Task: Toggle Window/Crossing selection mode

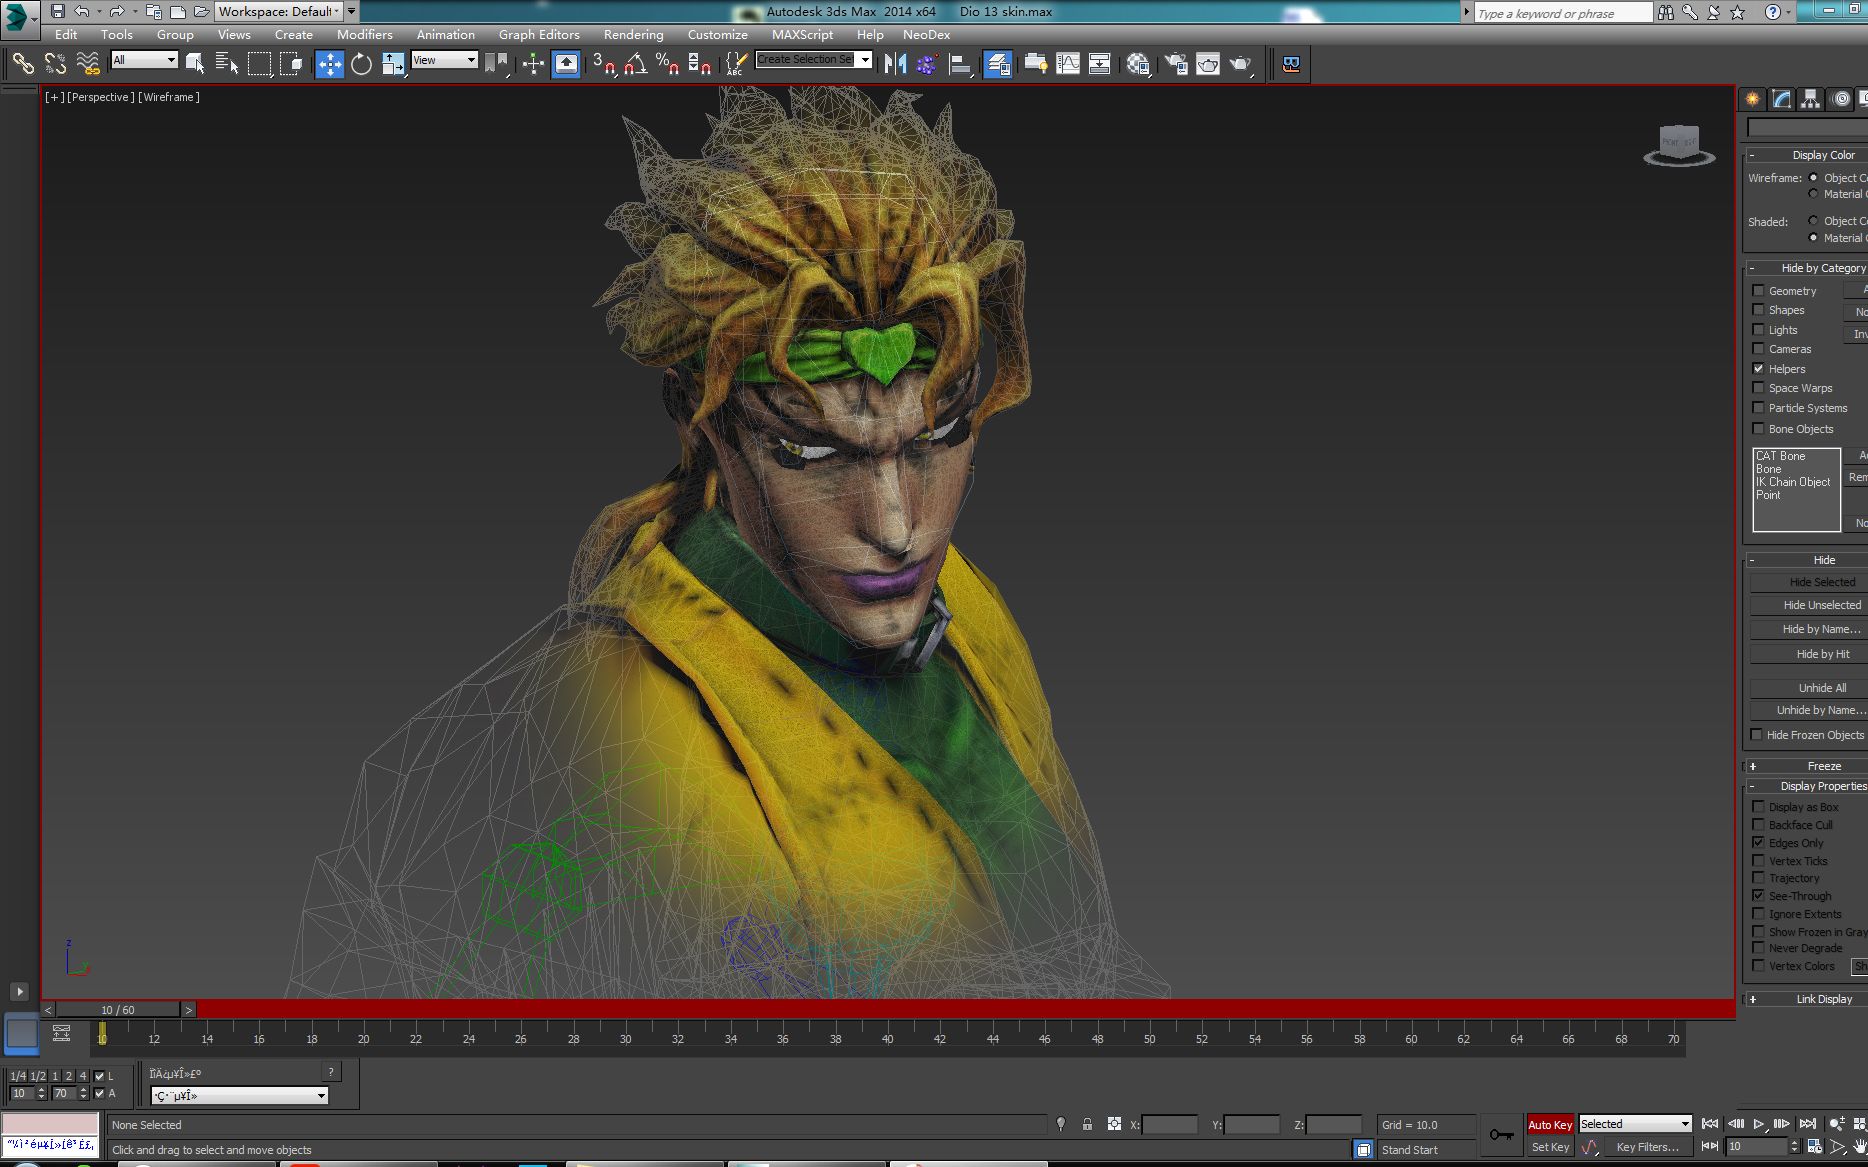Action: [292, 64]
